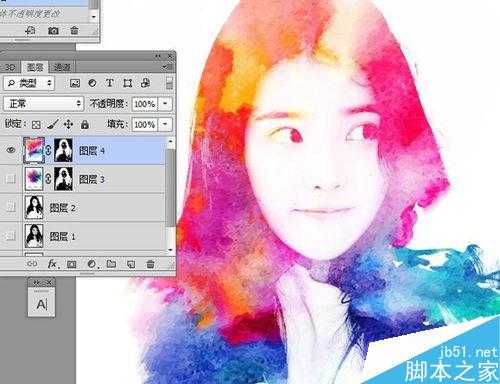This screenshot has width=500, height=384.
Task: Add a layer style via fx icon
Action: (53, 264)
